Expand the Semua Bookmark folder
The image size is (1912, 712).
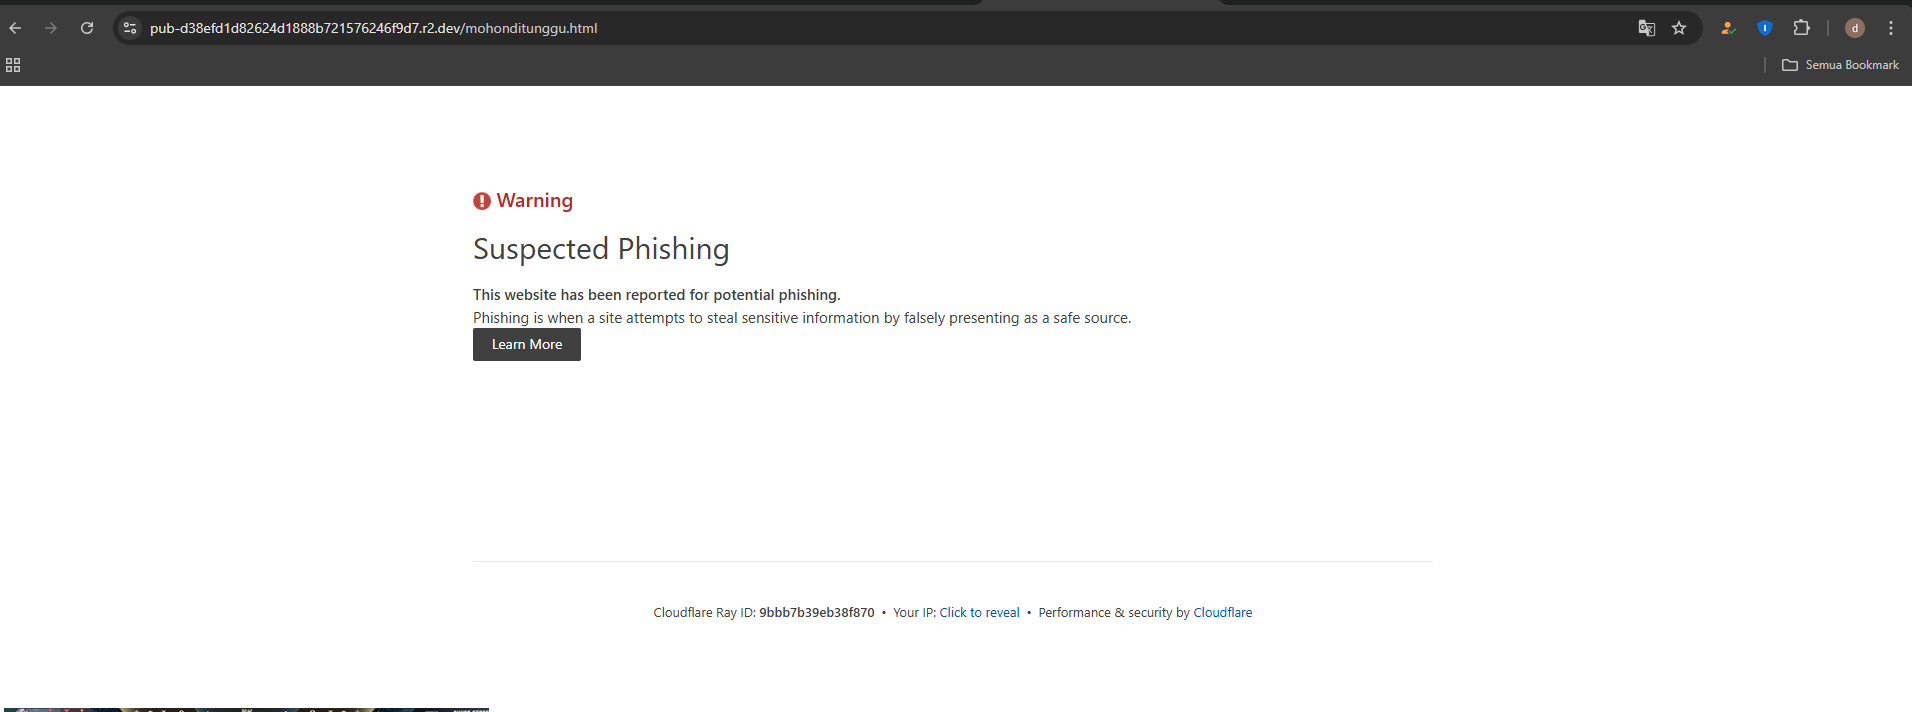pyautogui.click(x=1840, y=65)
